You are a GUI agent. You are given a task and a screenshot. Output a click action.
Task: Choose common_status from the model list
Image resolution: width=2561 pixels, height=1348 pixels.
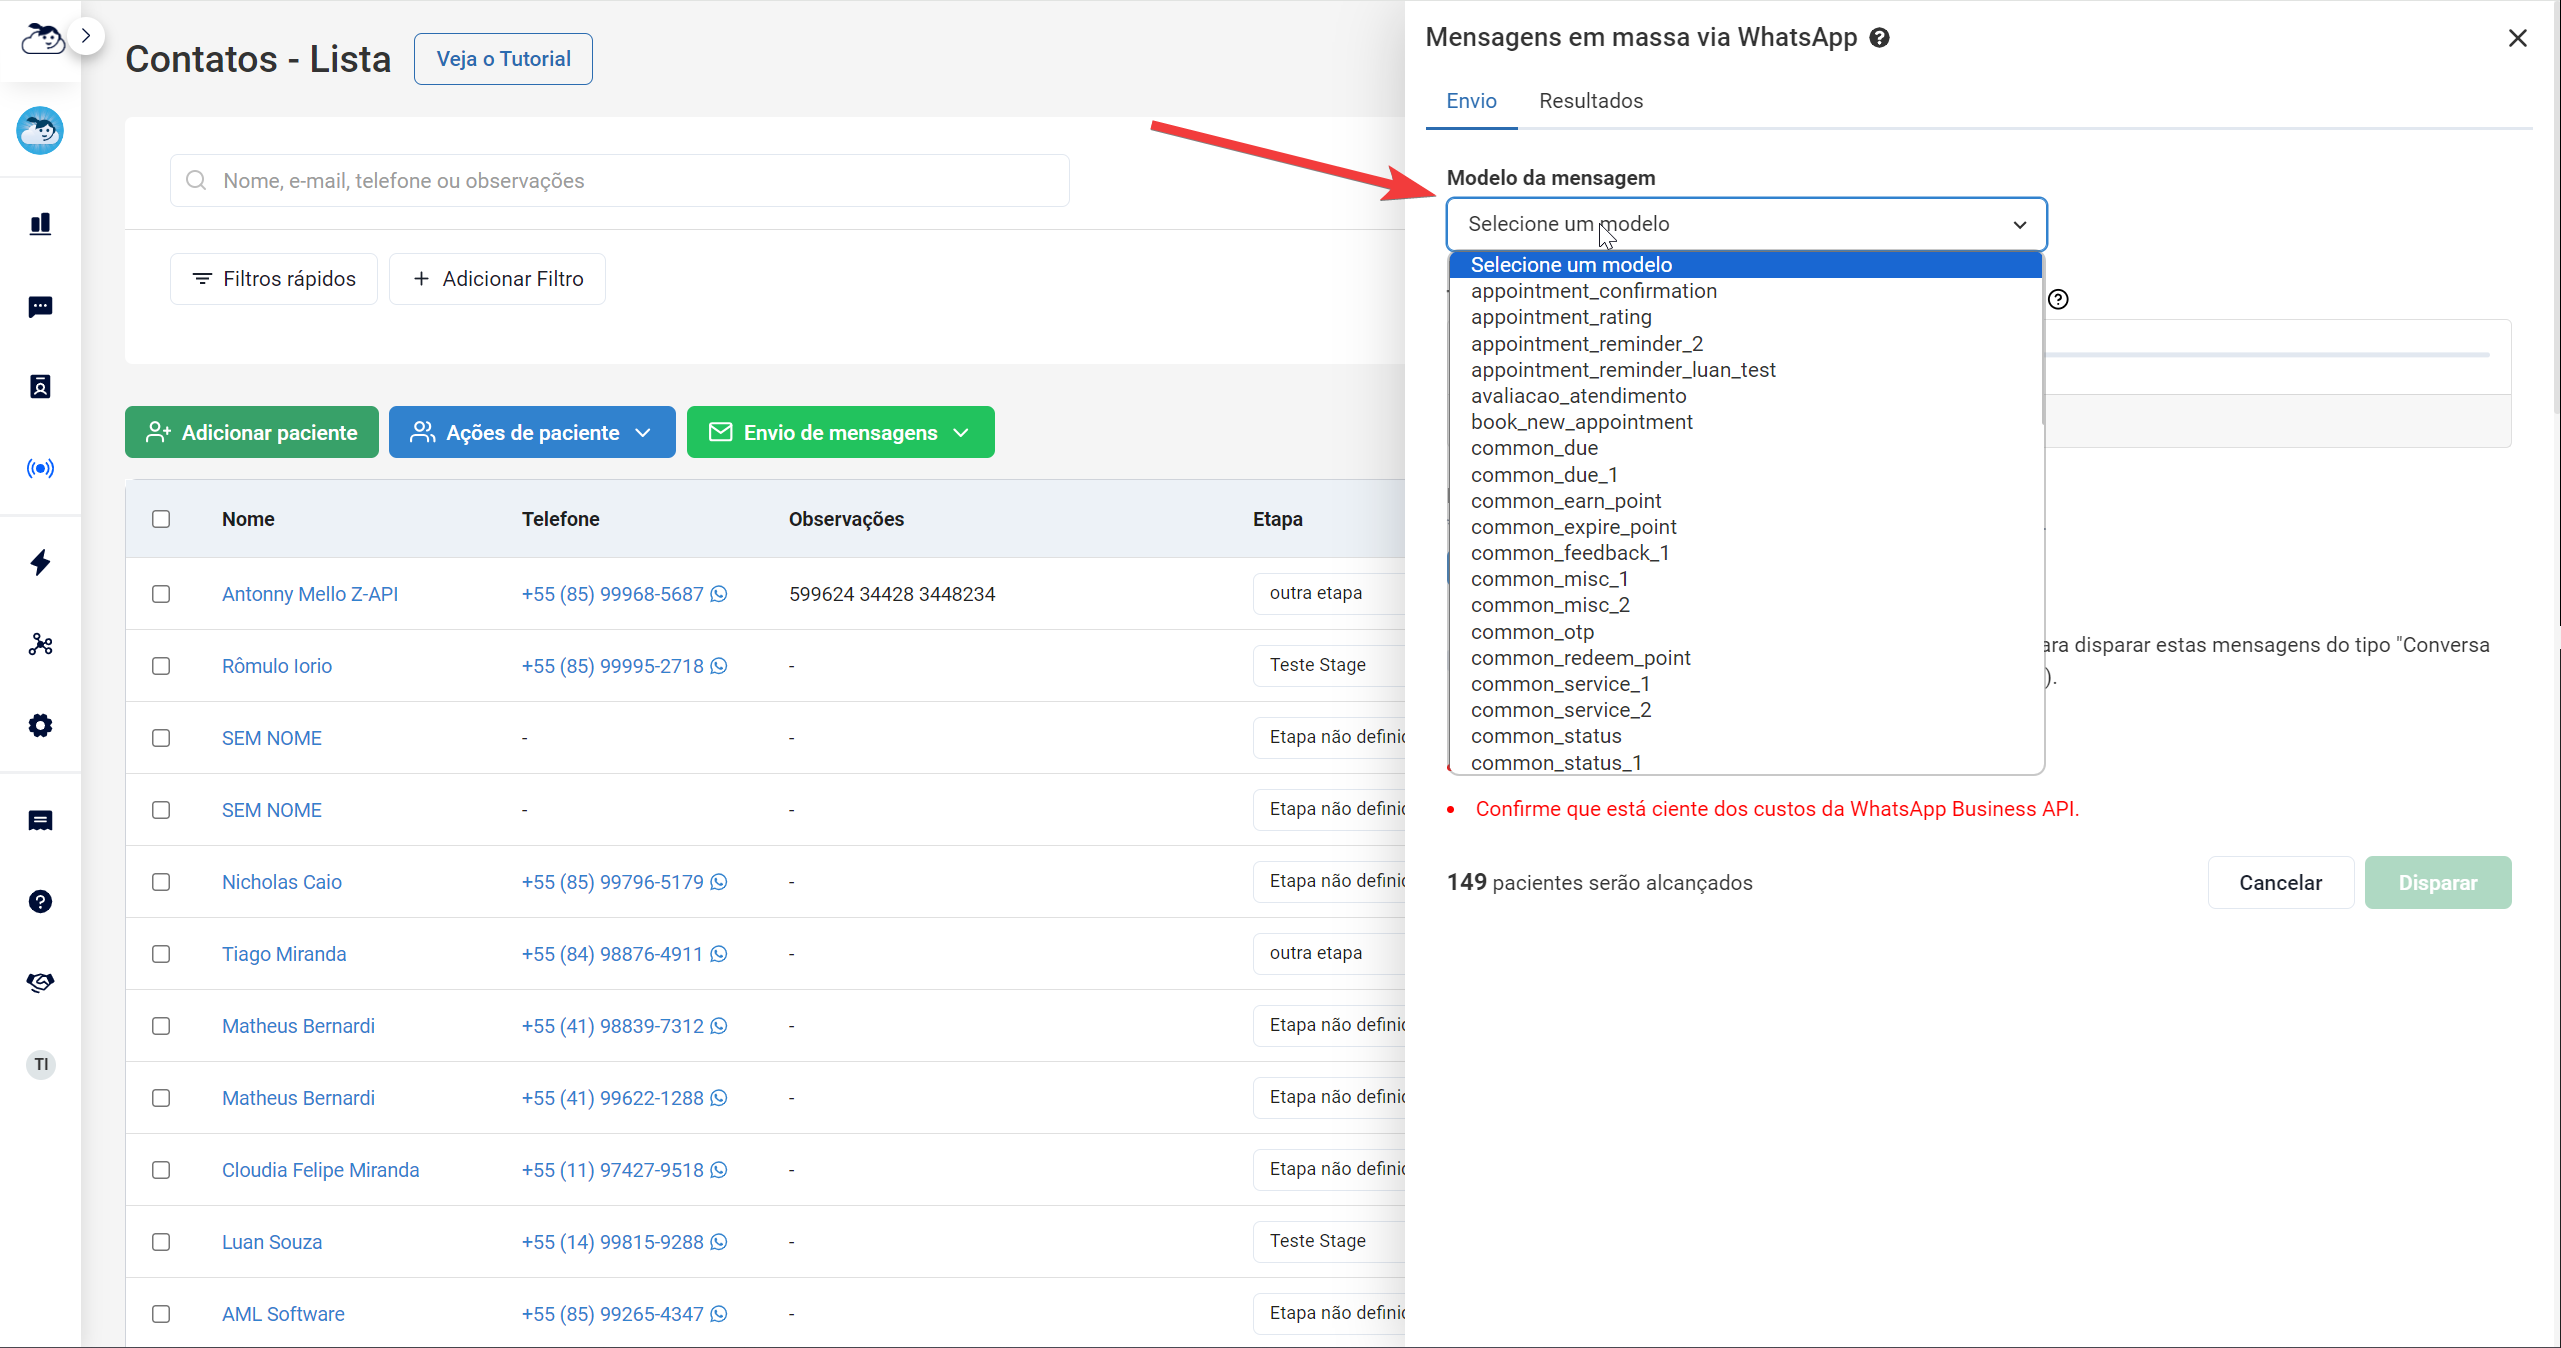click(1745, 736)
